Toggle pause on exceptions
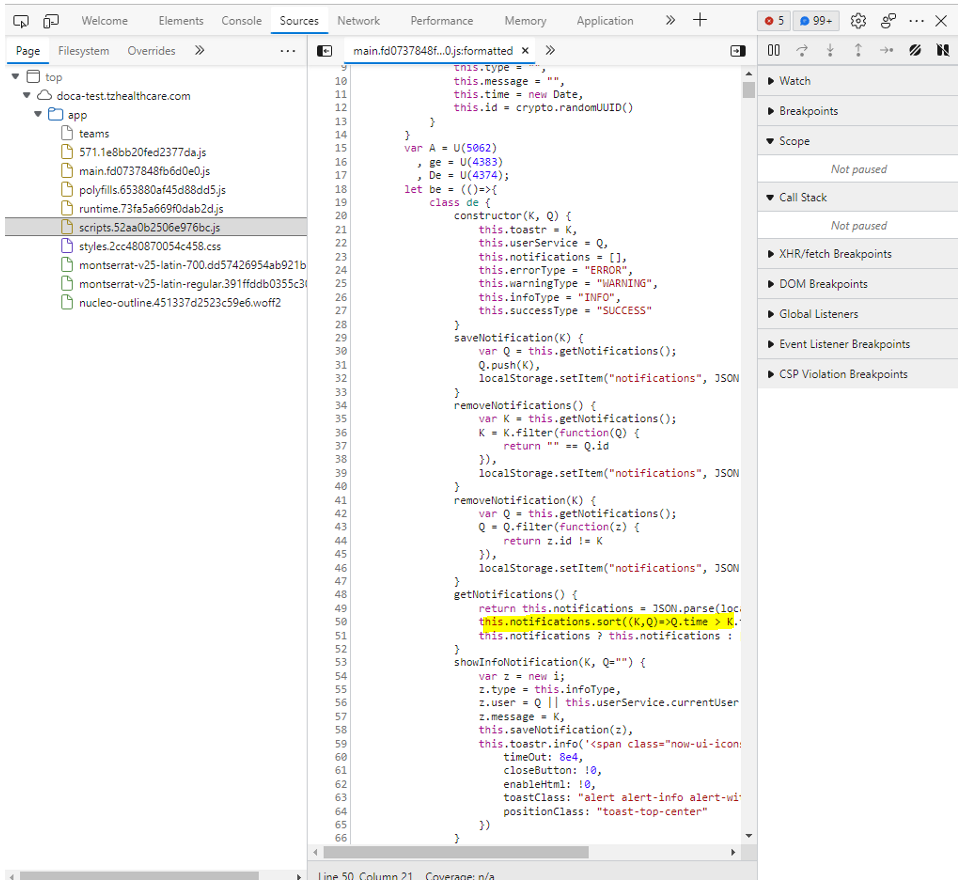 click(x=942, y=51)
